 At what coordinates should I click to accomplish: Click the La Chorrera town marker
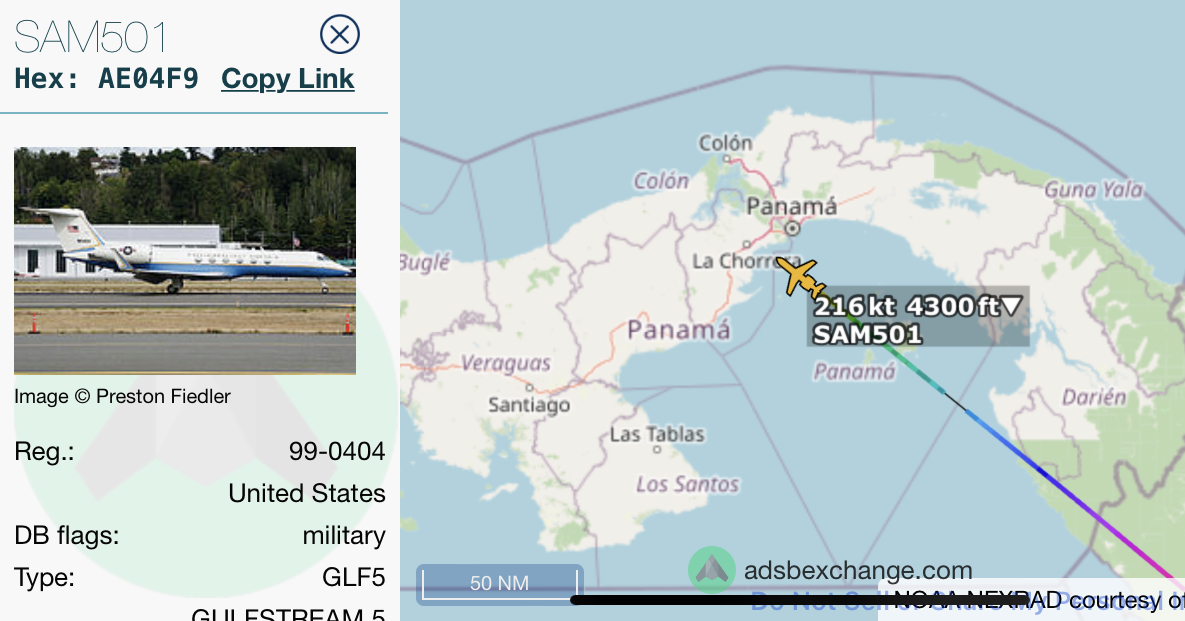point(747,244)
